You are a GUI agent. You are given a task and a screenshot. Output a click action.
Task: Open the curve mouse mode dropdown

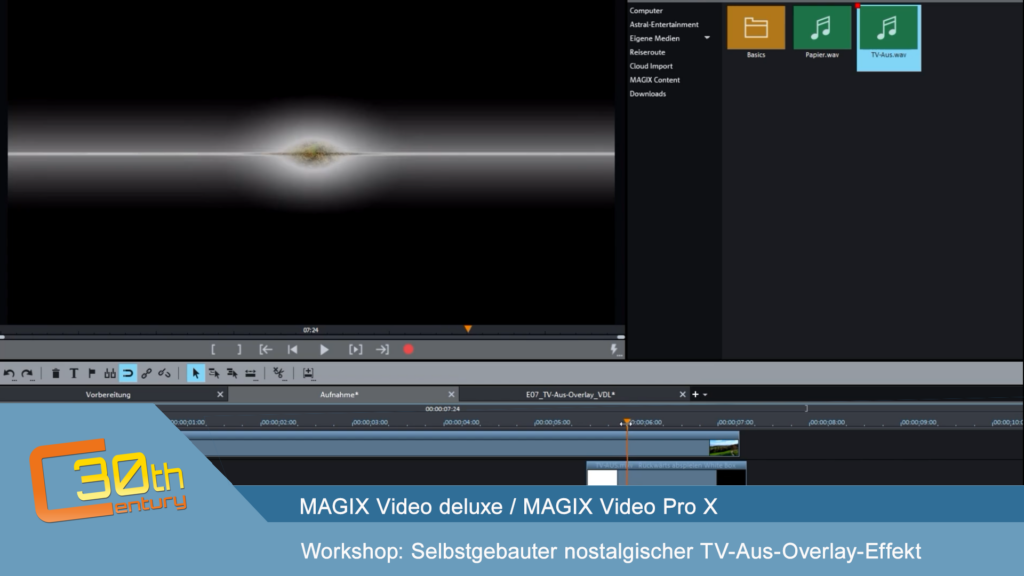(x=251, y=374)
